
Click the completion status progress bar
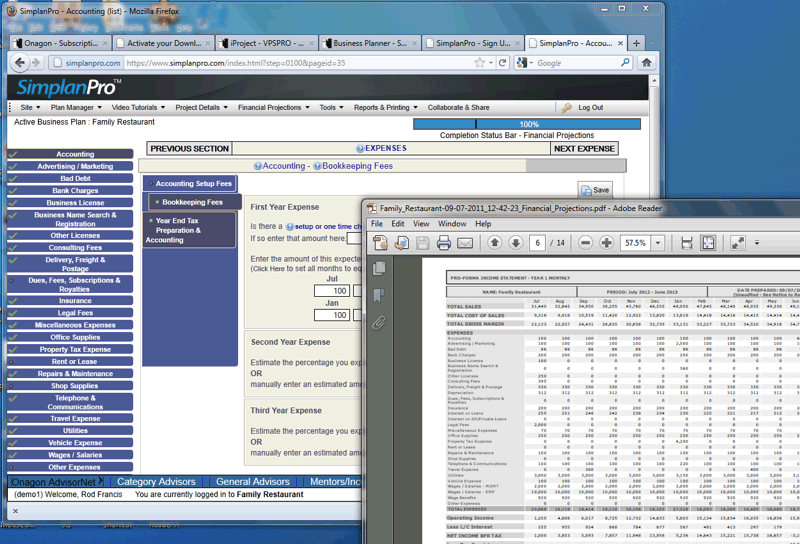click(527, 124)
